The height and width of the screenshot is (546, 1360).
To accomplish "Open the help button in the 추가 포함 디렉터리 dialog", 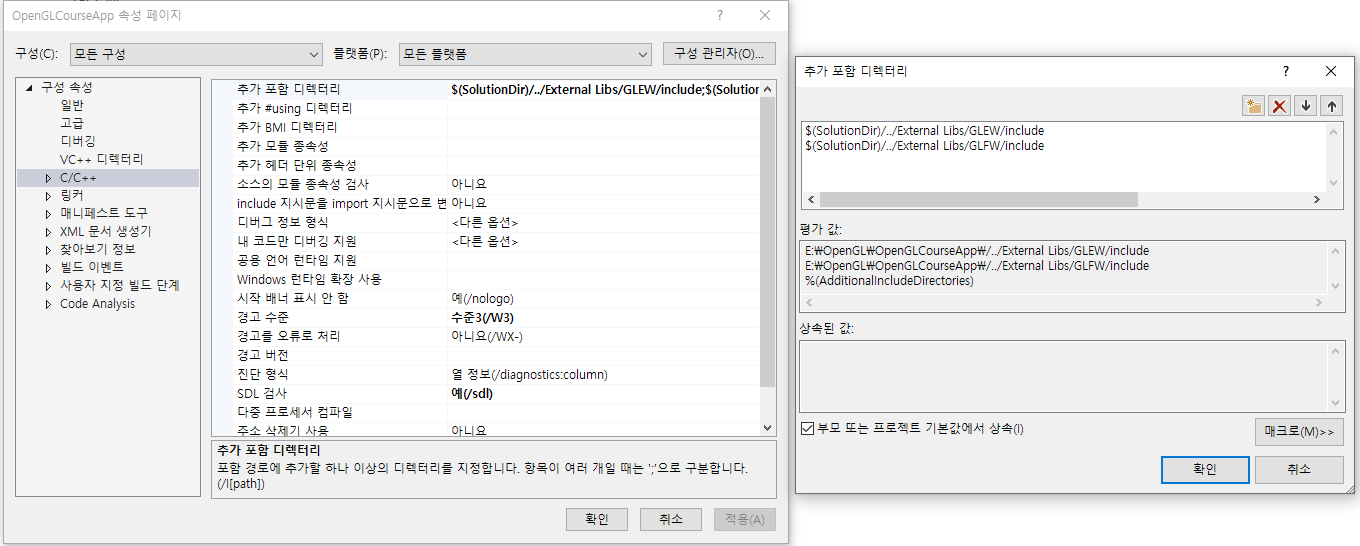I will click(1286, 71).
